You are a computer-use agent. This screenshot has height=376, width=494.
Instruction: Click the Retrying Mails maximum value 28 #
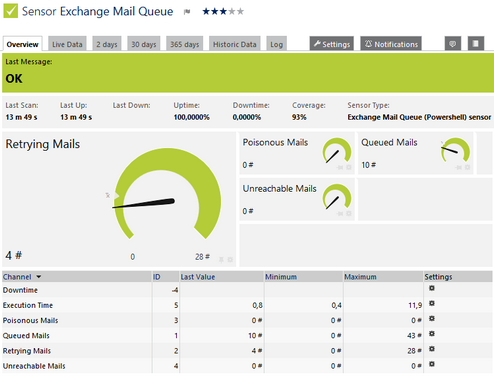point(414,351)
